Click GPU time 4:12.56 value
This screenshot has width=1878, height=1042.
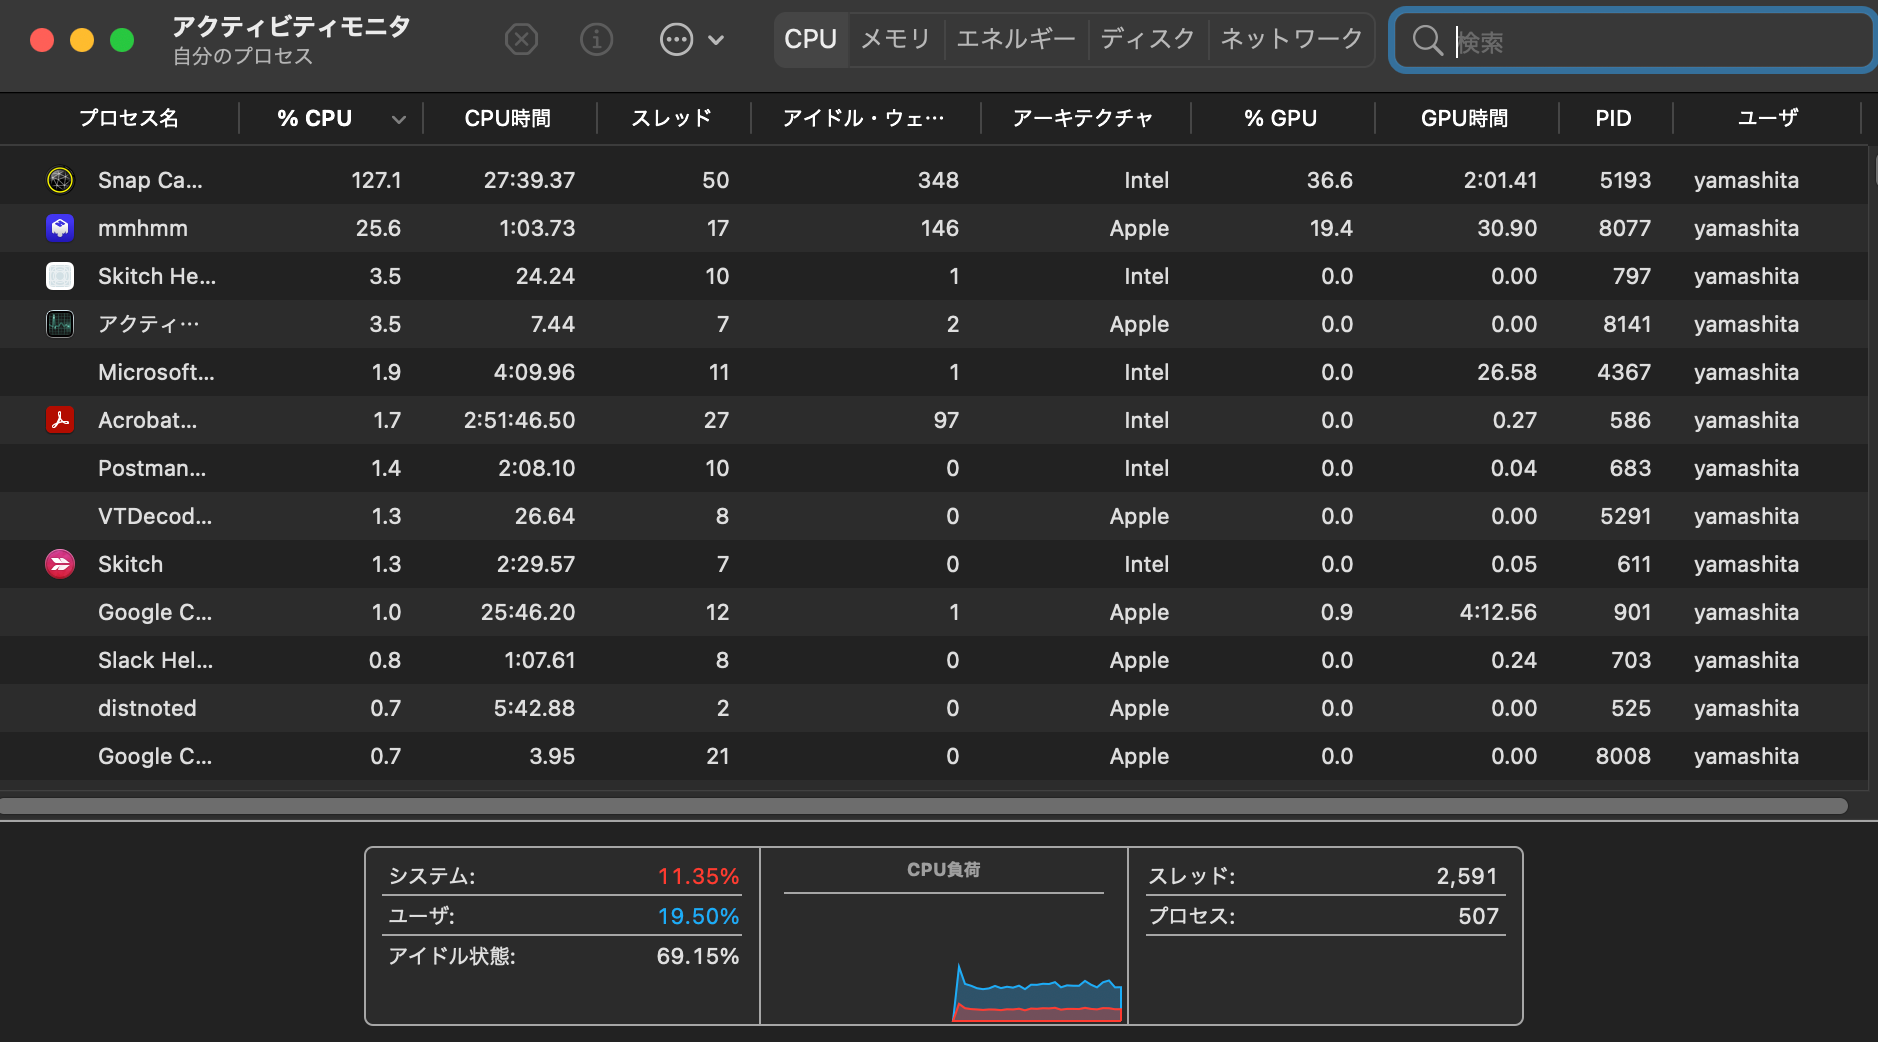point(1498,612)
